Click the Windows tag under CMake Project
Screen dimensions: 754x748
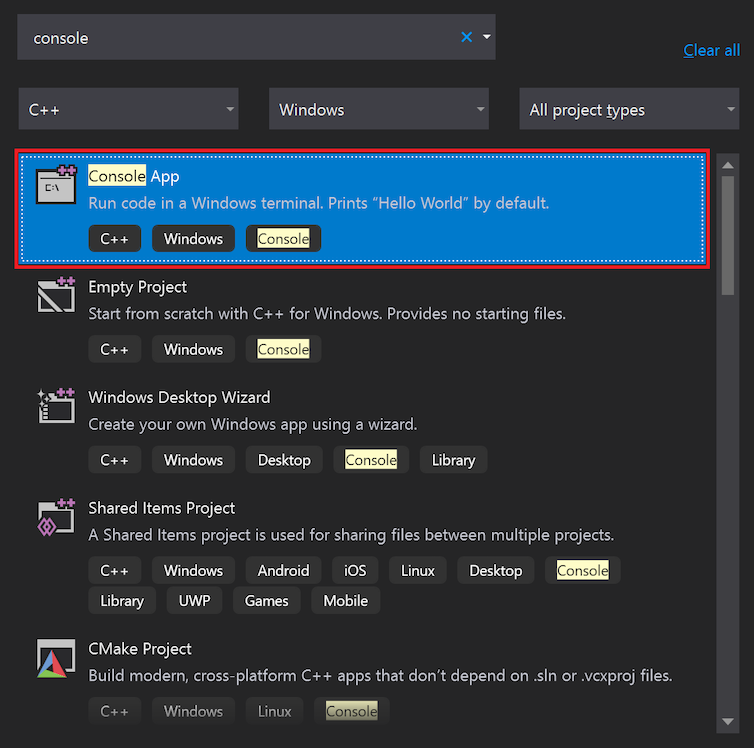click(193, 711)
